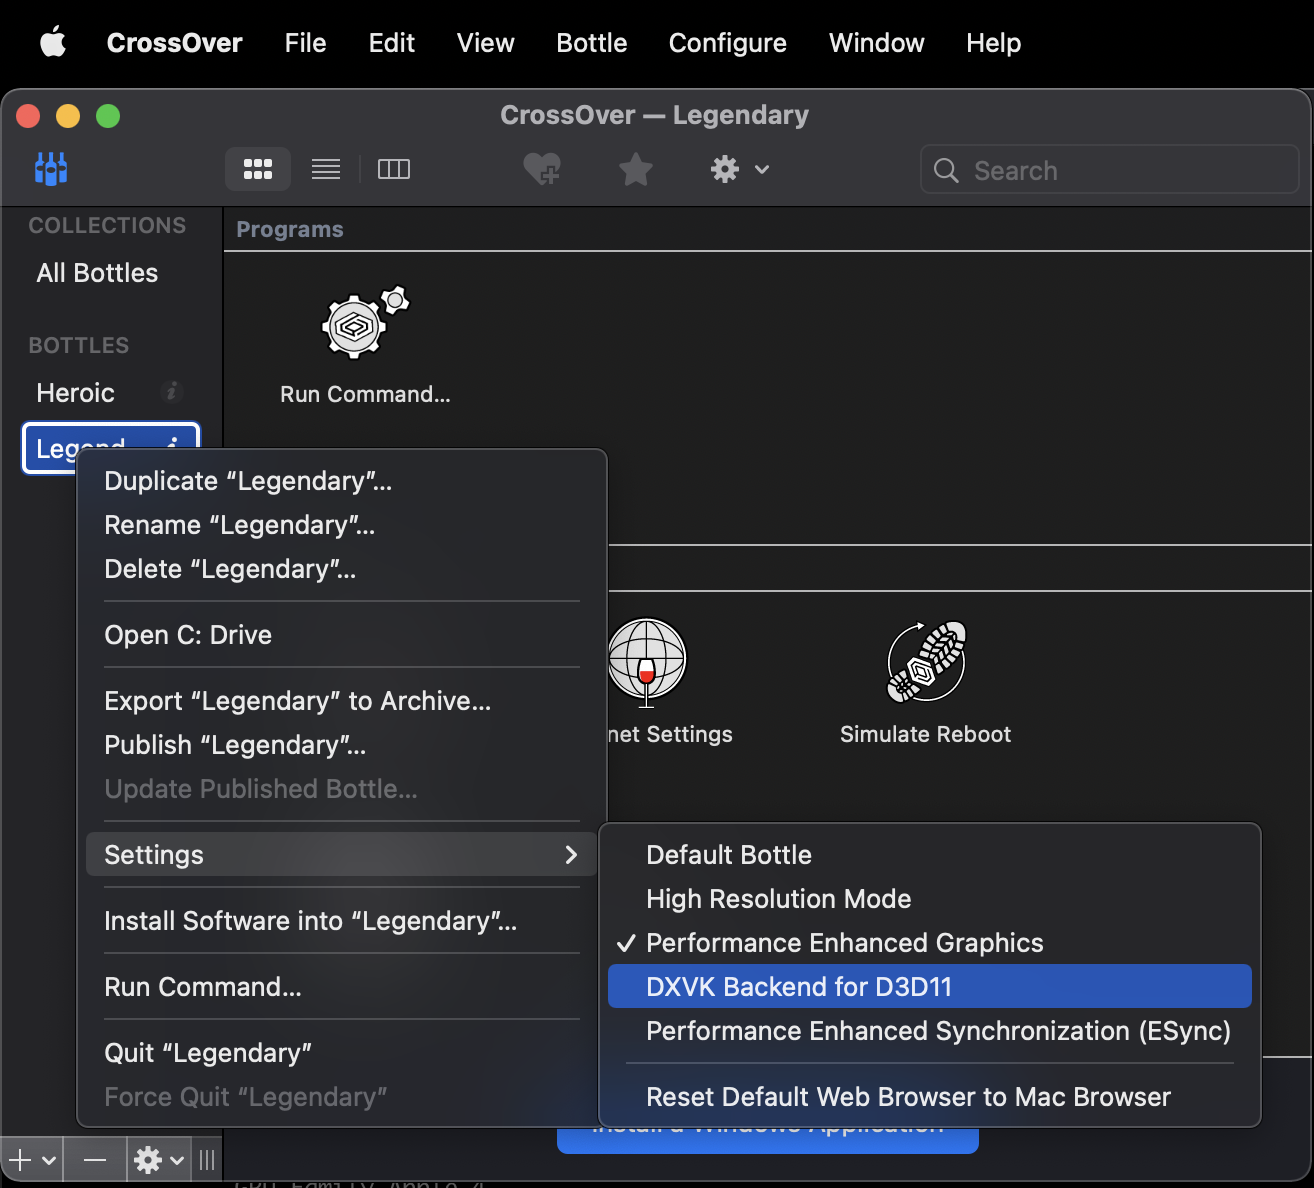Click the CrossOver bottles icon in toolbar
Viewport: 1314px width, 1188px height.
(51, 169)
